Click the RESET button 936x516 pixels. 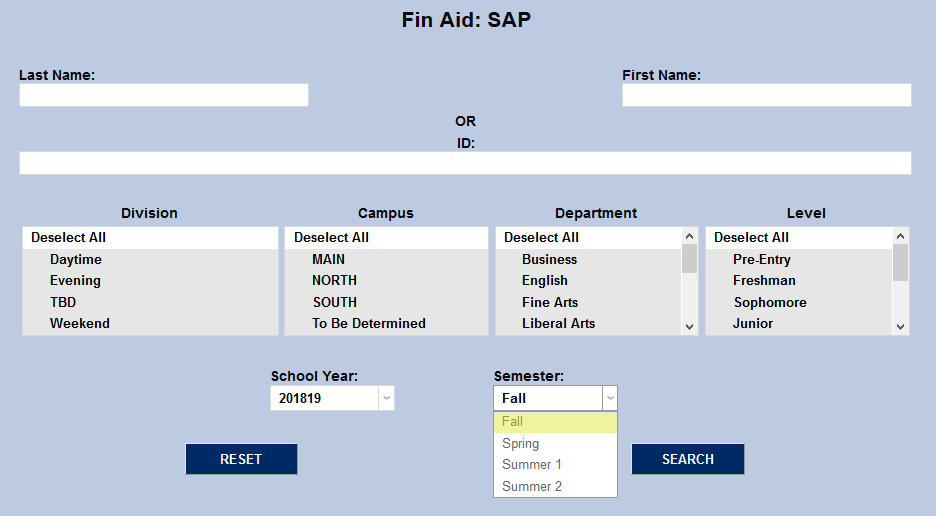click(x=241, y=459)
